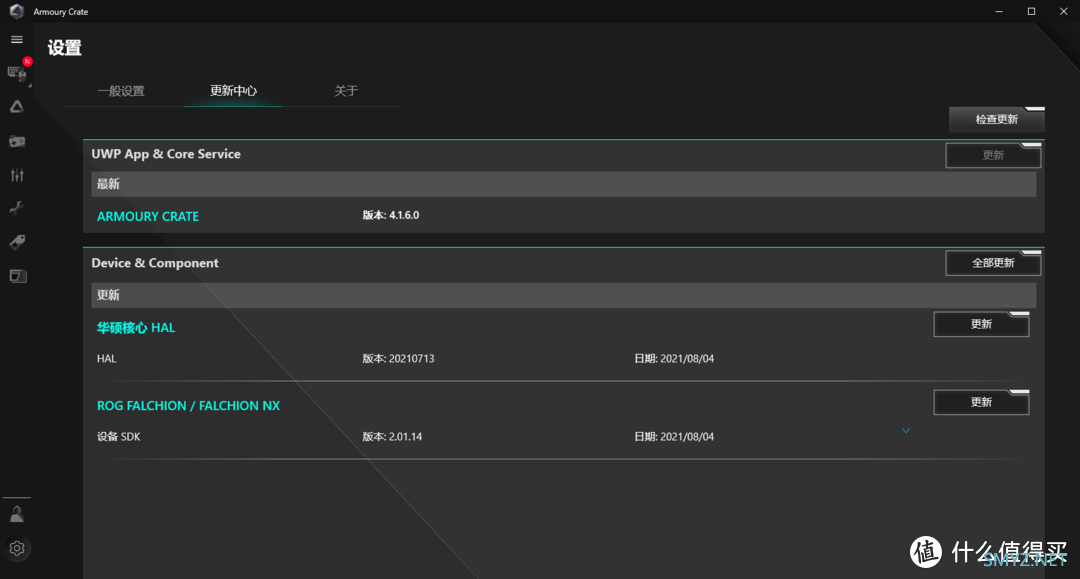The image size is (1080, 579).
Task: Click the 最新 status bar
Action: point(563,184)
